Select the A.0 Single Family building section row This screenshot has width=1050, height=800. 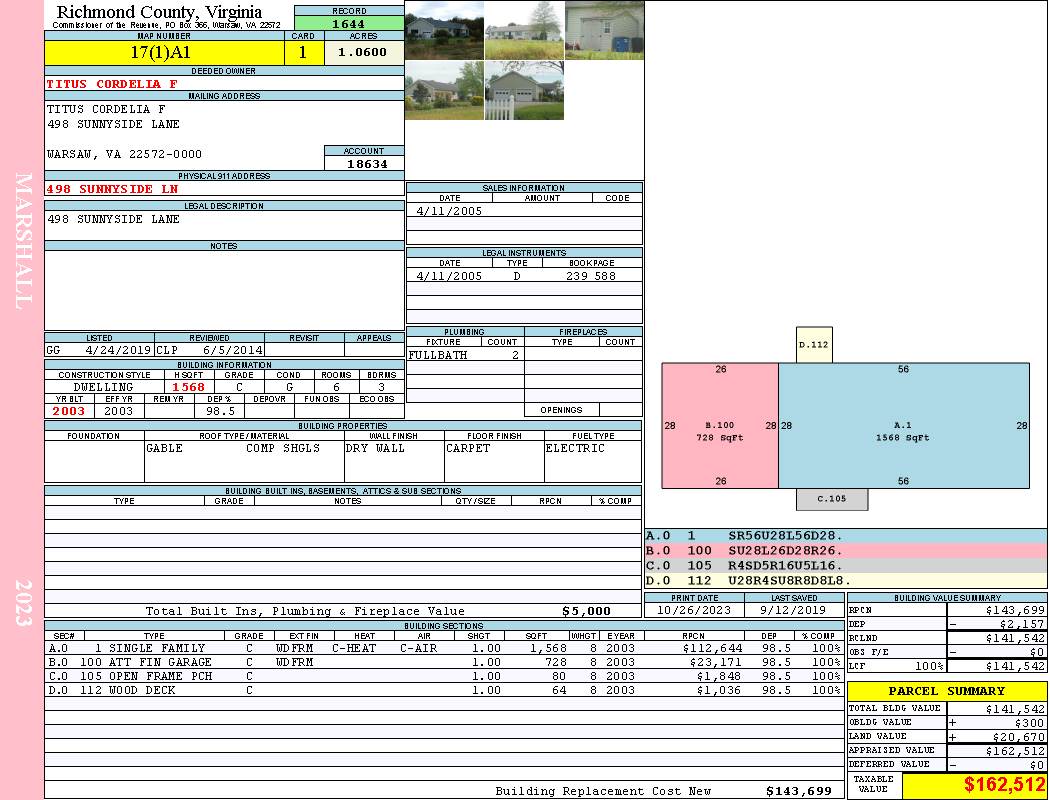click(443, 648)
